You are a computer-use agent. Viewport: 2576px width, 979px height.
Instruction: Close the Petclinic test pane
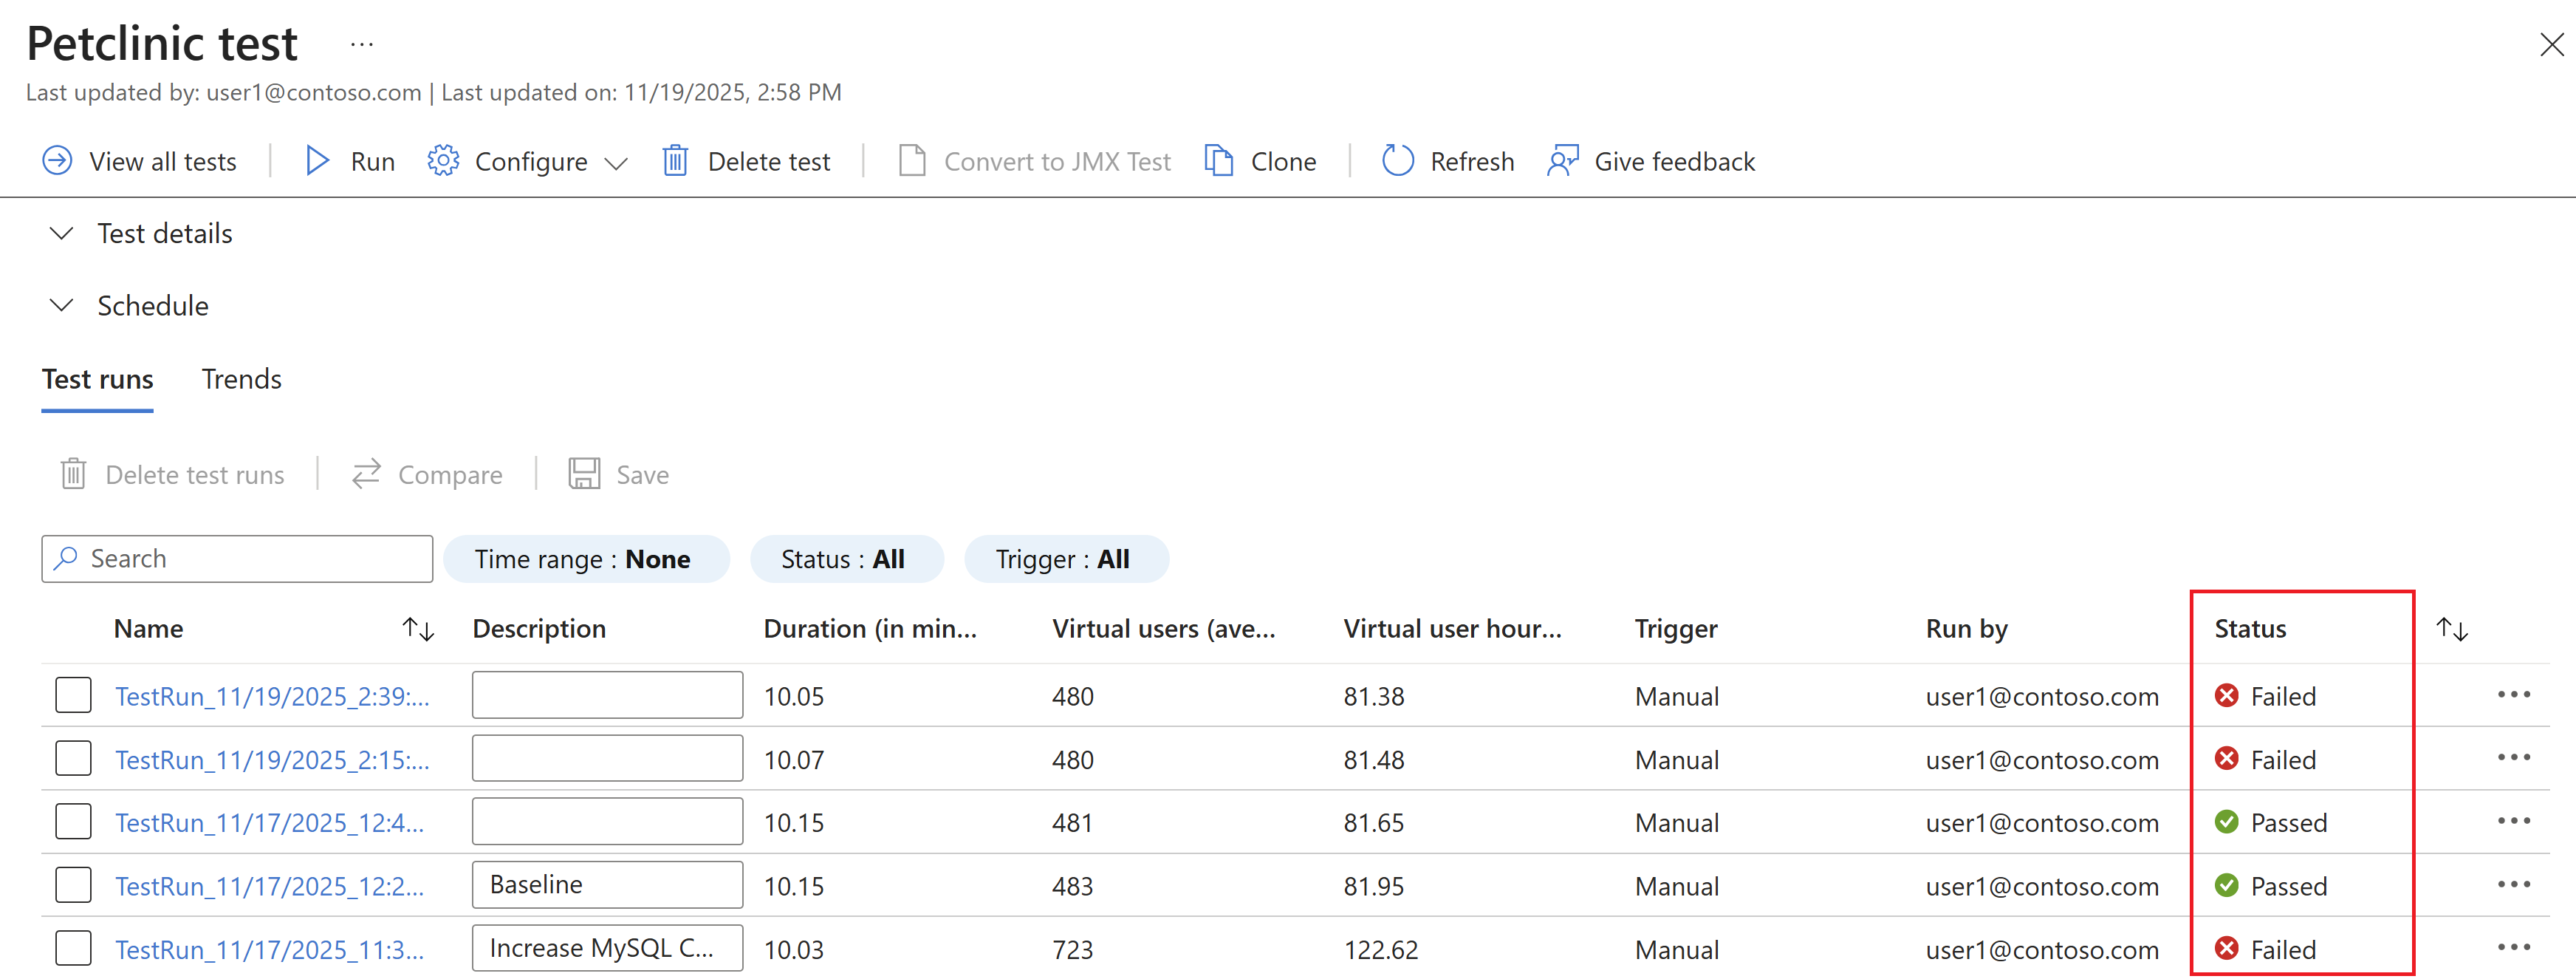[2551, 44]
